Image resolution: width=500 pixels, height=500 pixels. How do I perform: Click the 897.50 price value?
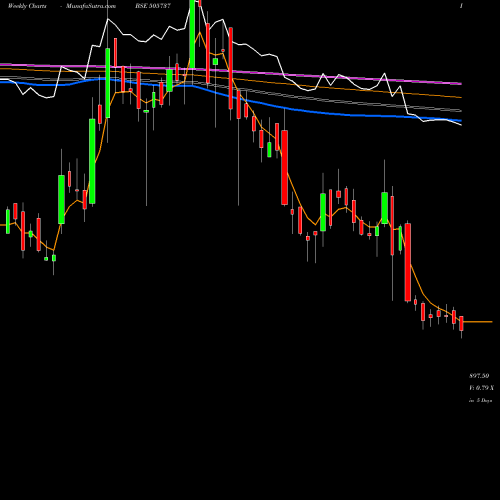[x=479, y=376]
